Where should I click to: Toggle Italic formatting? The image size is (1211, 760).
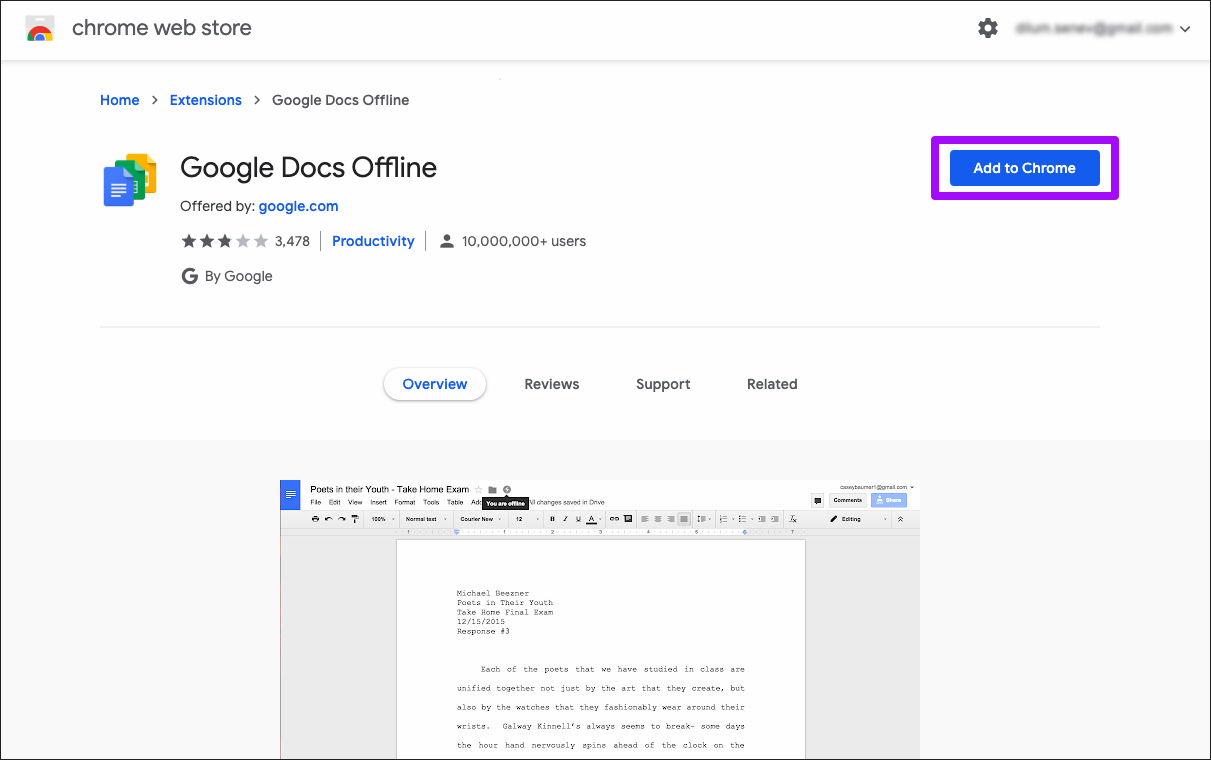tap(565, 518)
